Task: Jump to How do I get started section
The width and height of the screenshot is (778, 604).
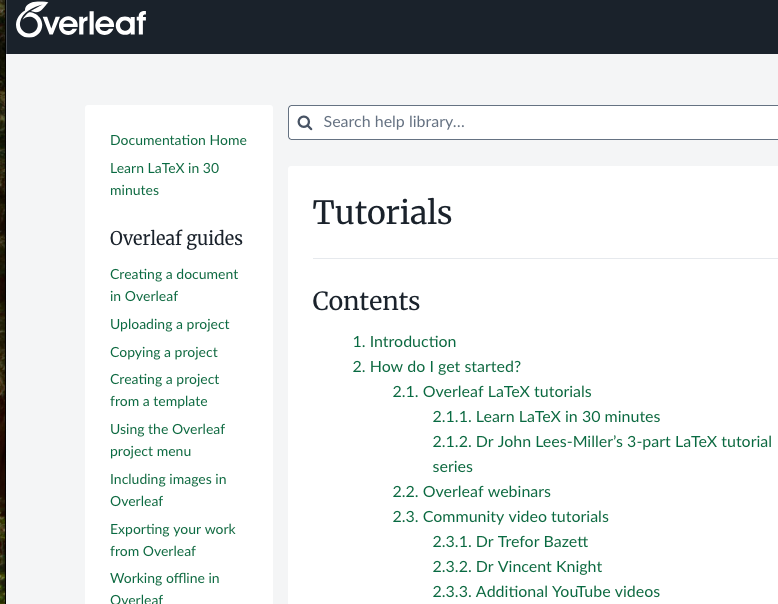Action: 437,366
